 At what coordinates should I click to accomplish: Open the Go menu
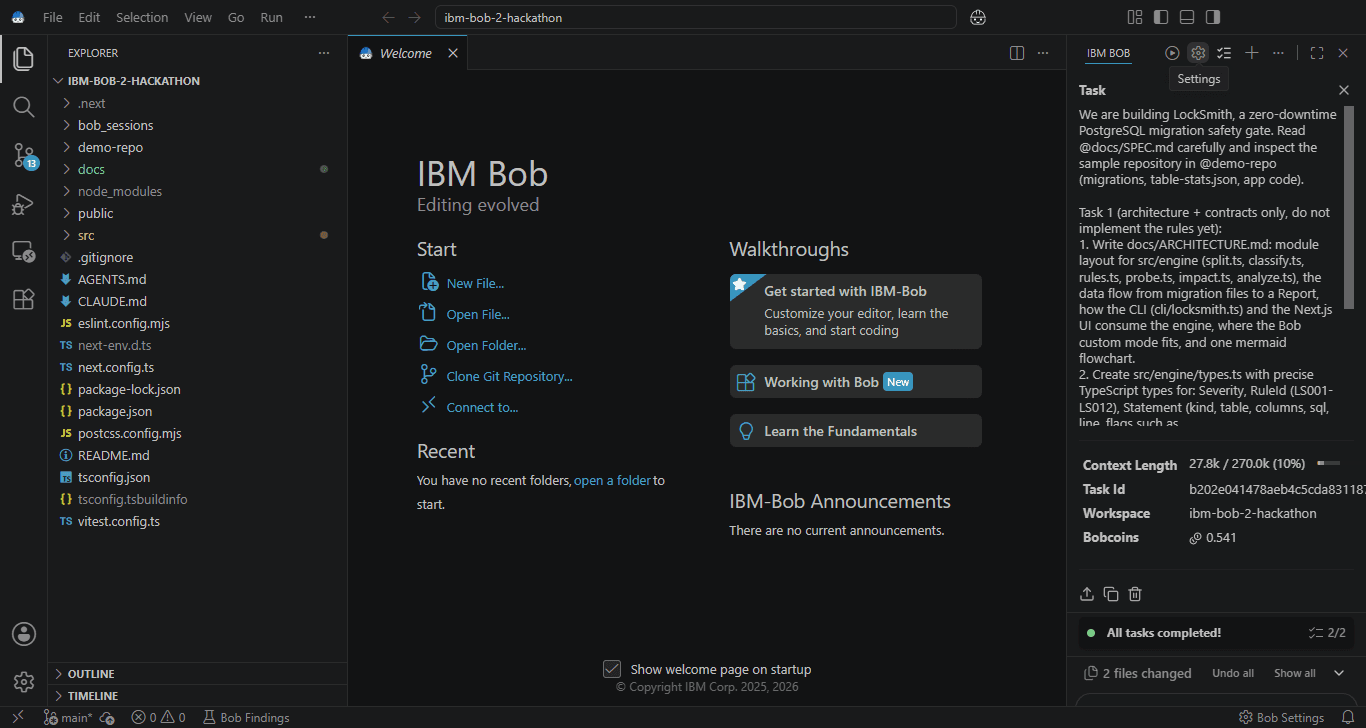[x=236, y=17]
